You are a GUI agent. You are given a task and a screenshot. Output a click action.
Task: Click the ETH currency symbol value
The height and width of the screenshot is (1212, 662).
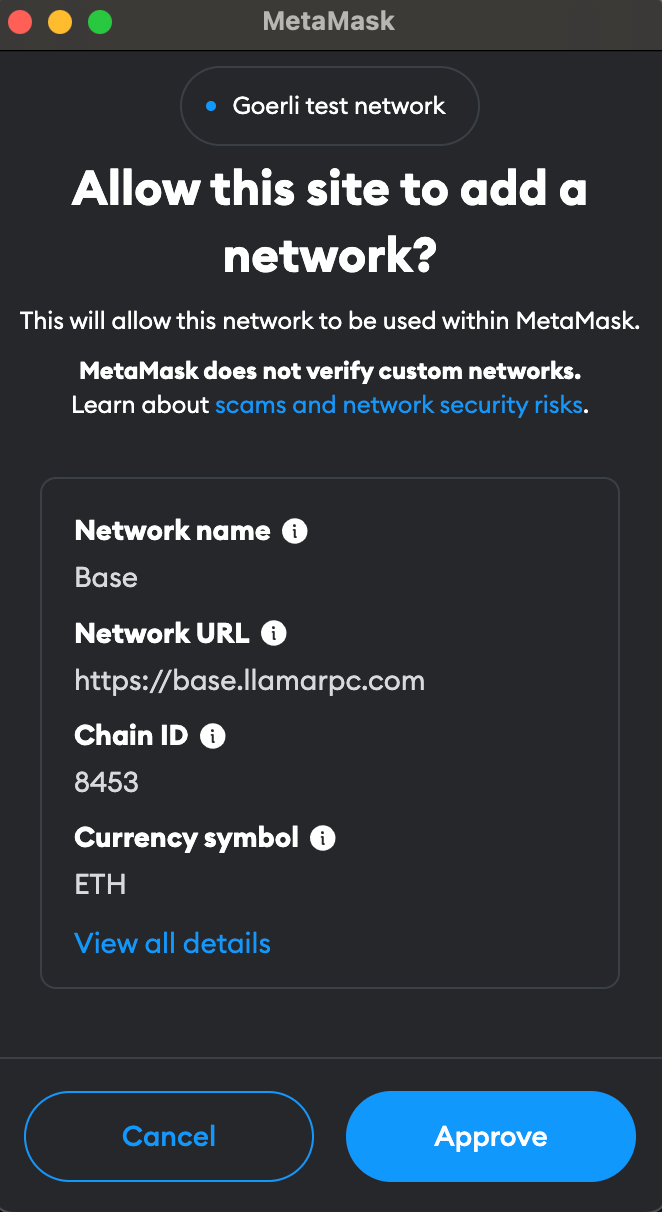click(101, 884)
